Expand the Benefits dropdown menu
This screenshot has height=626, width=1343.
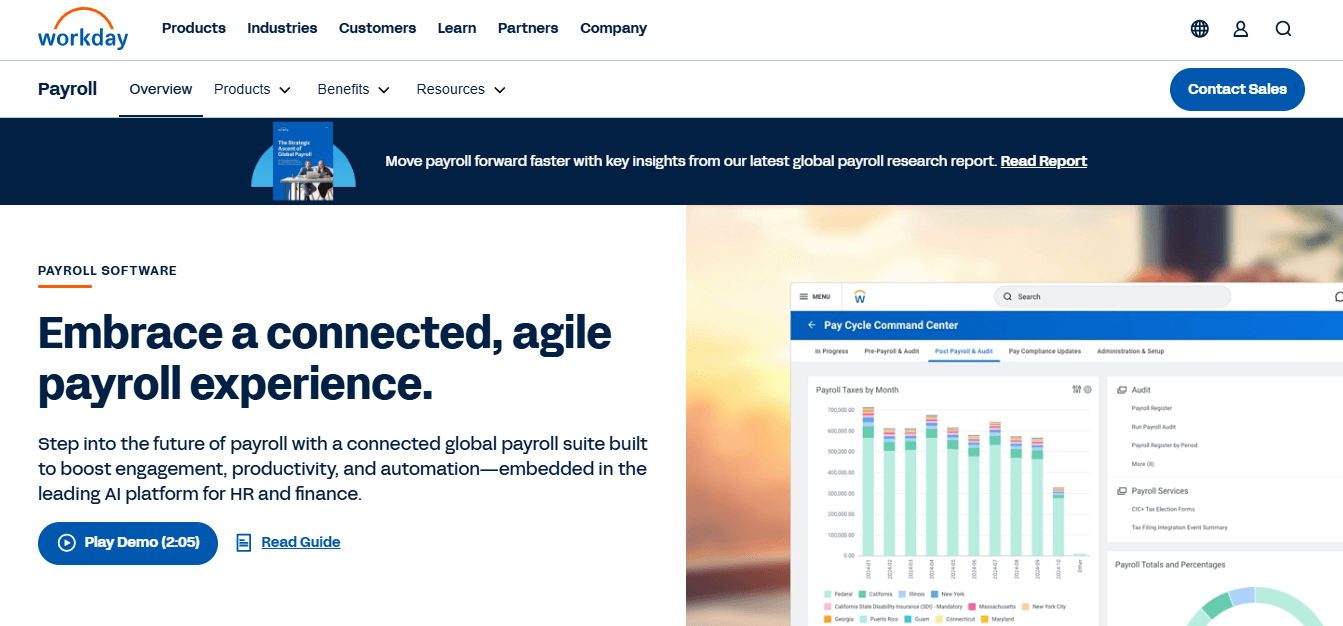click(x=353, y=89)
